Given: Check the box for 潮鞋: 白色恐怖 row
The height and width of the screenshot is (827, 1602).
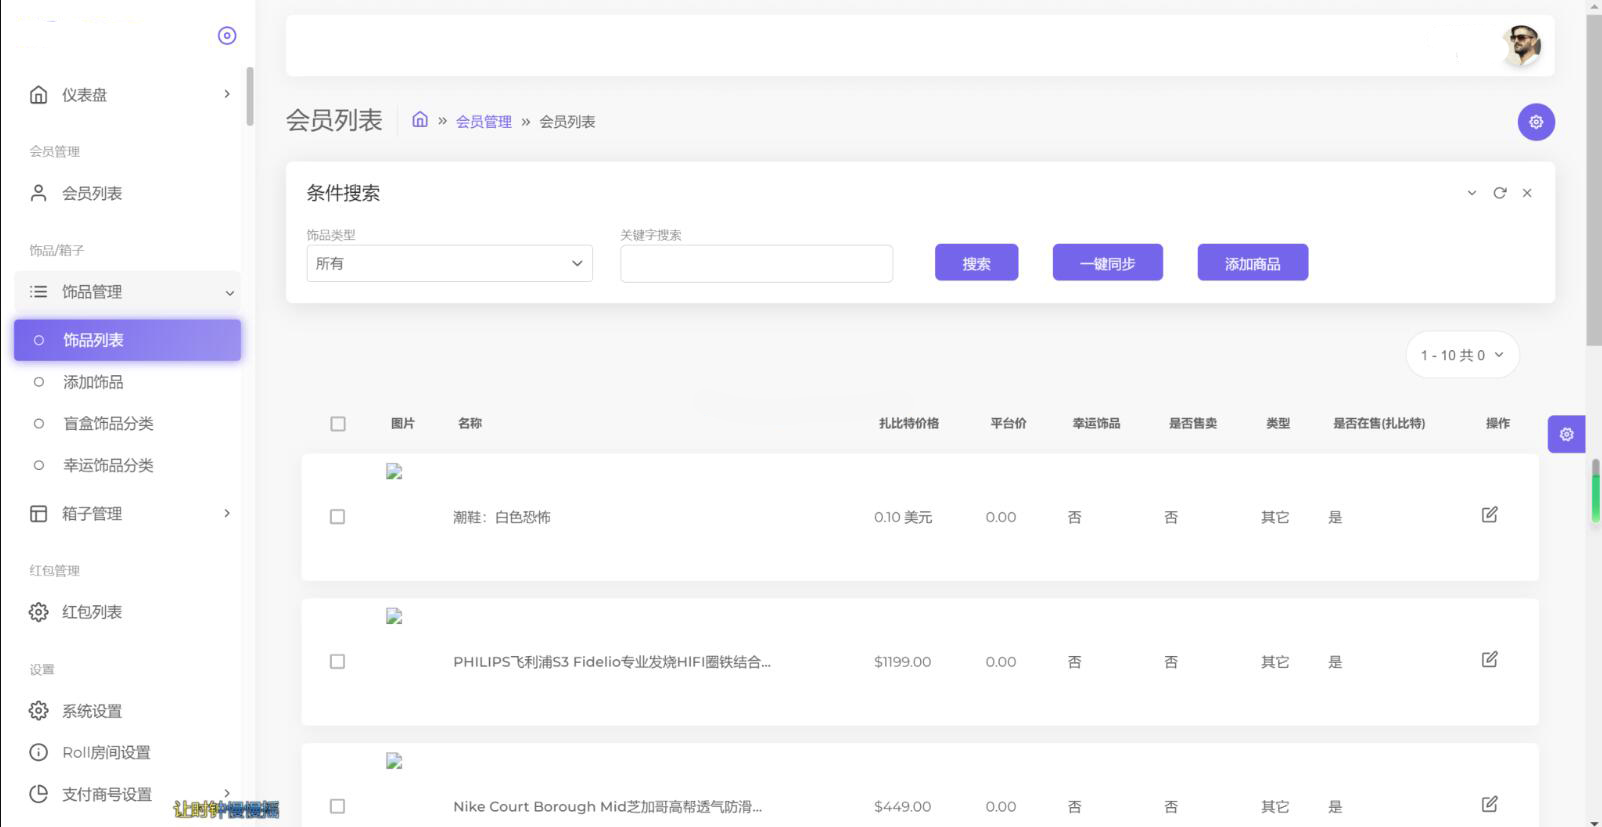Looking at the screenshot, I should click(x=337, y=517).
